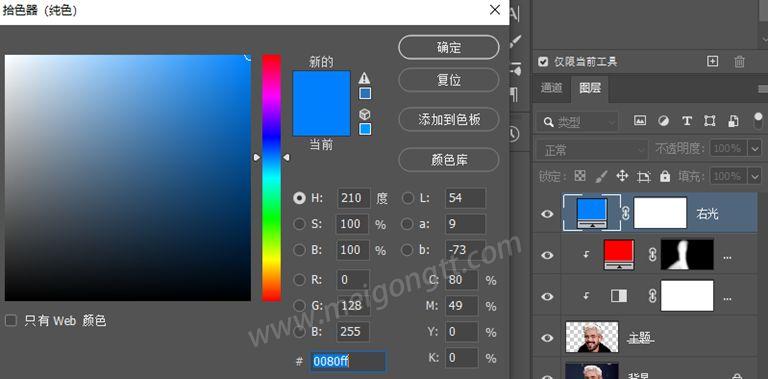Click the 复位 button

(449, 80)
